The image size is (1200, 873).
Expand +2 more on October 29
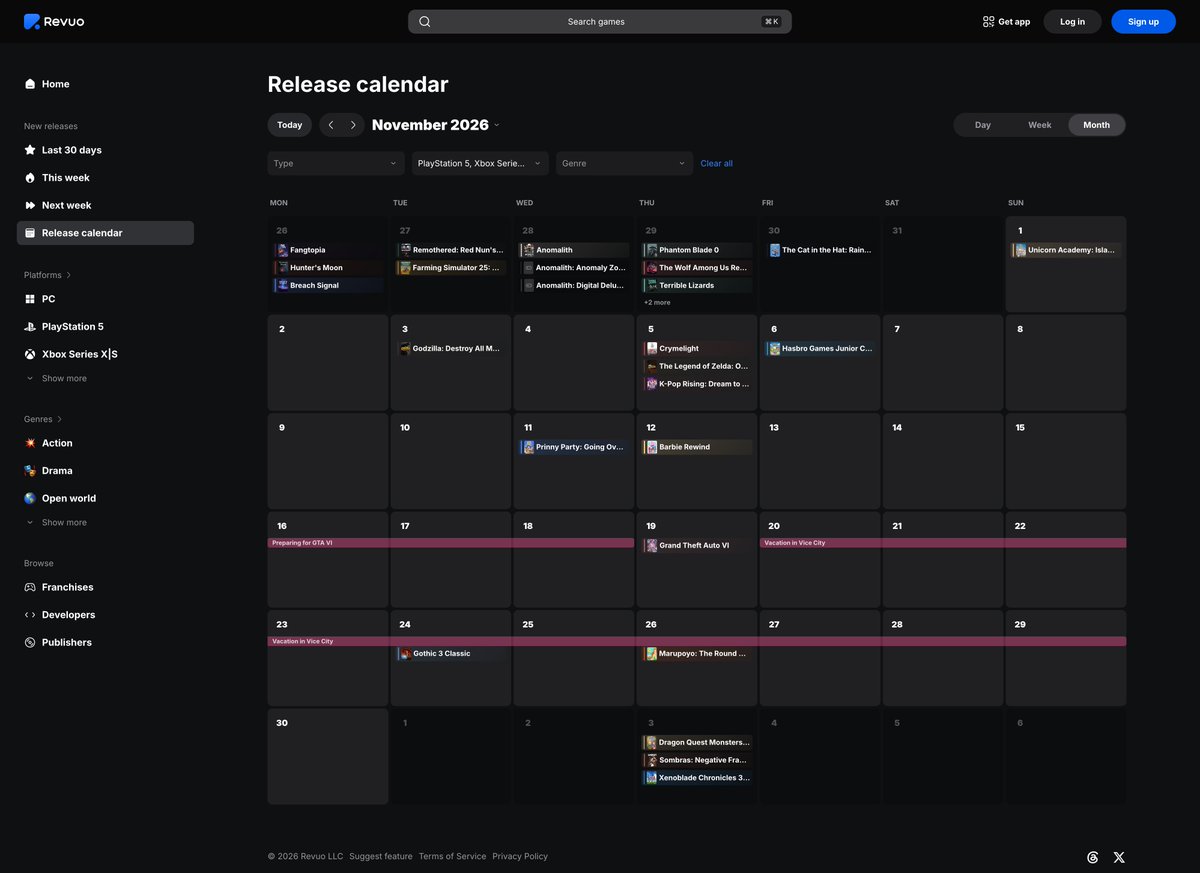point(657,302)
